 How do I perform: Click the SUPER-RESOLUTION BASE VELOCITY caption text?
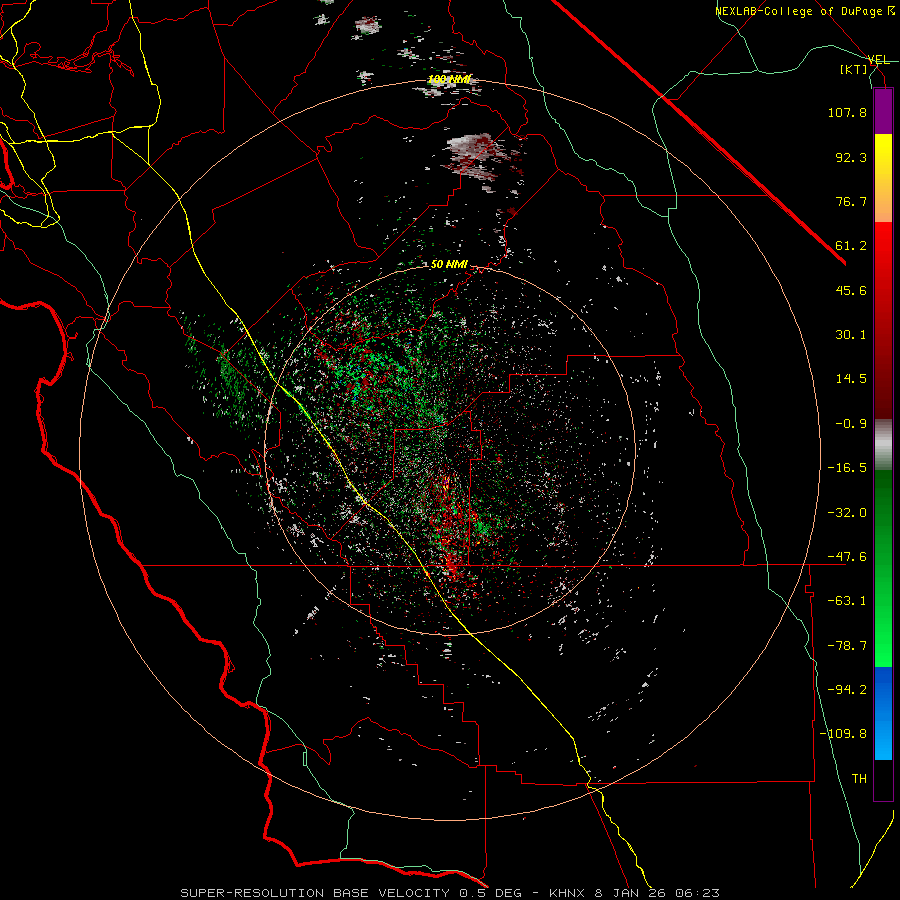click(315, 893)
